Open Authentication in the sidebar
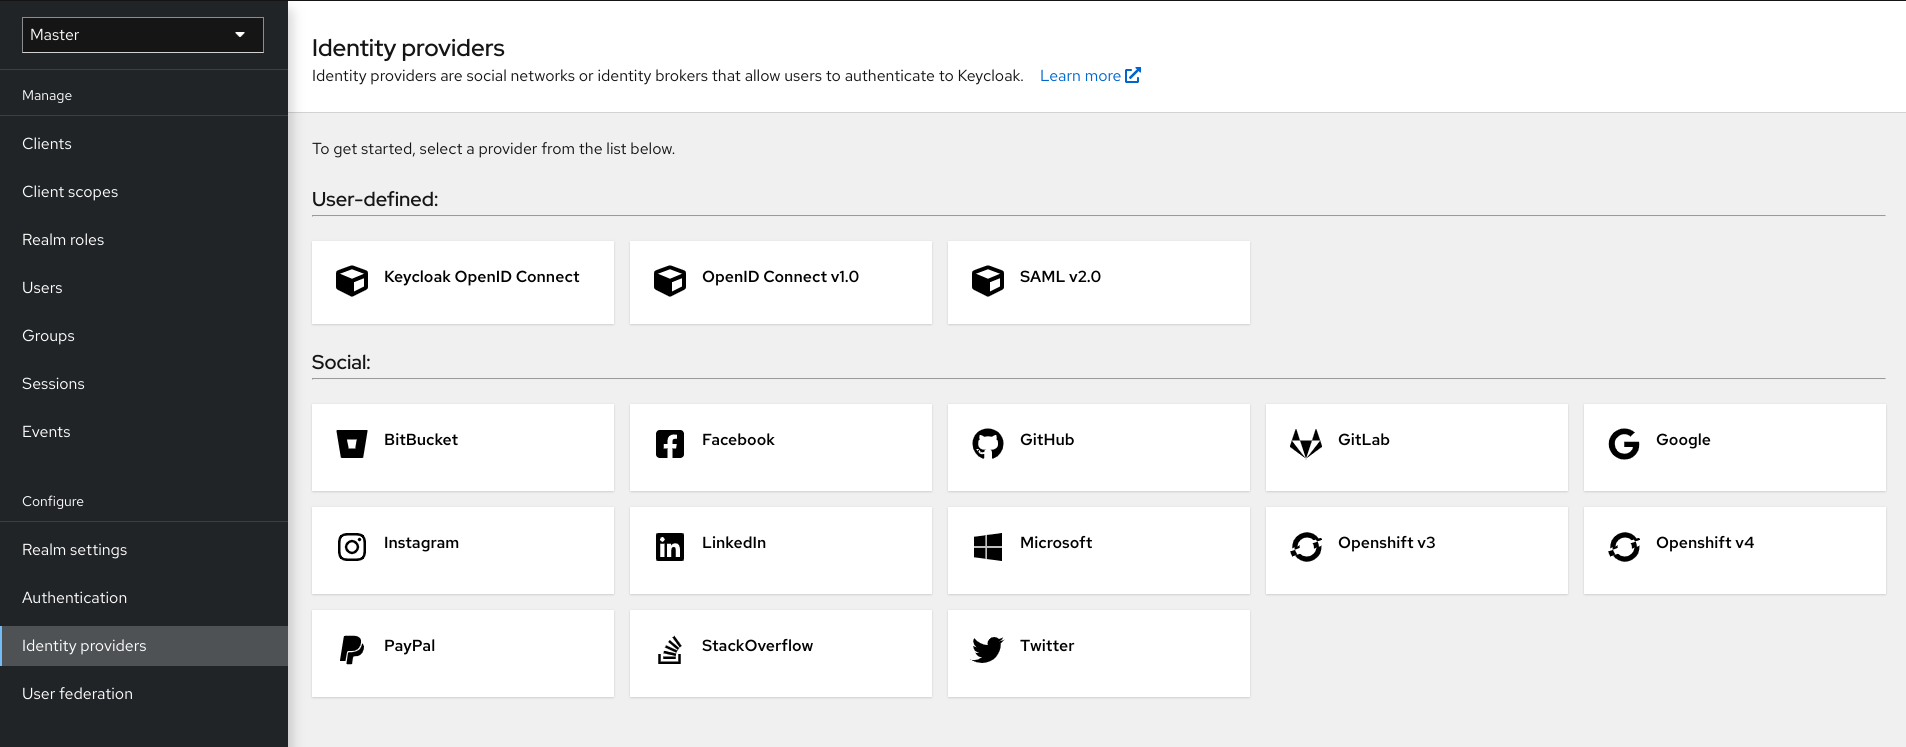Screen dimensions: 1906x747 click(x=75, y=598)
